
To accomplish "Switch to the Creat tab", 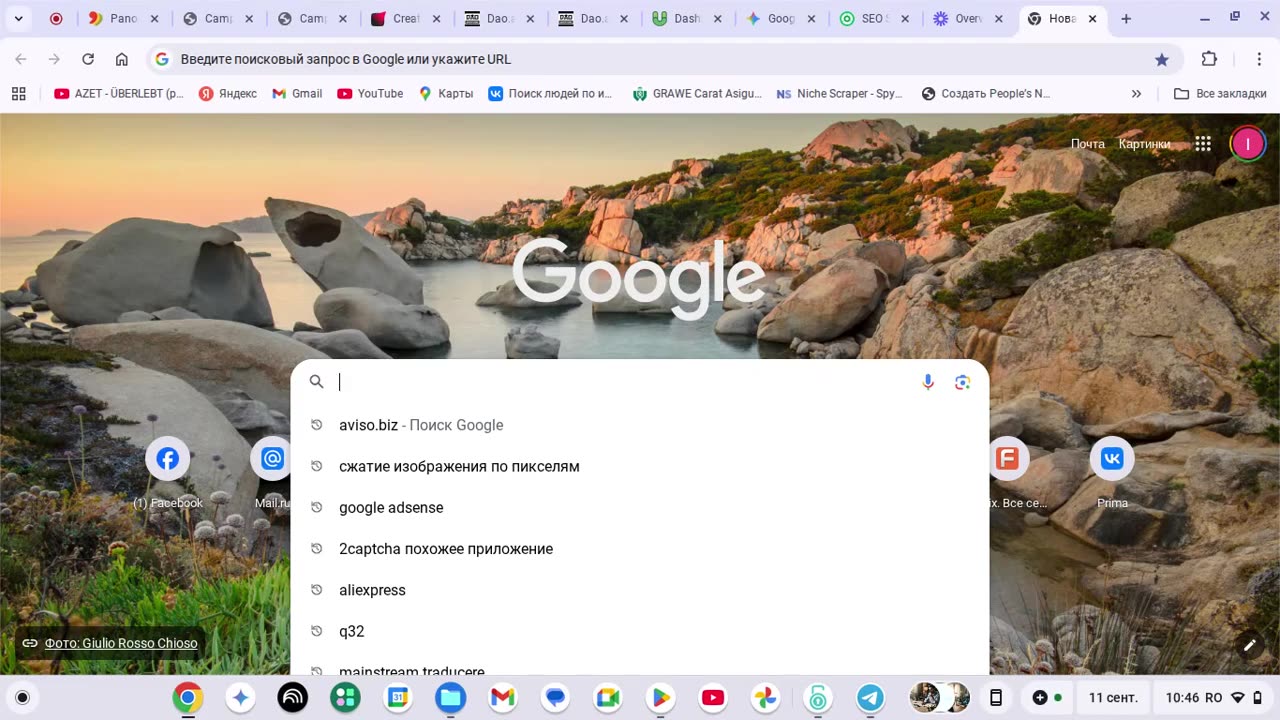I will click(405, 18).
